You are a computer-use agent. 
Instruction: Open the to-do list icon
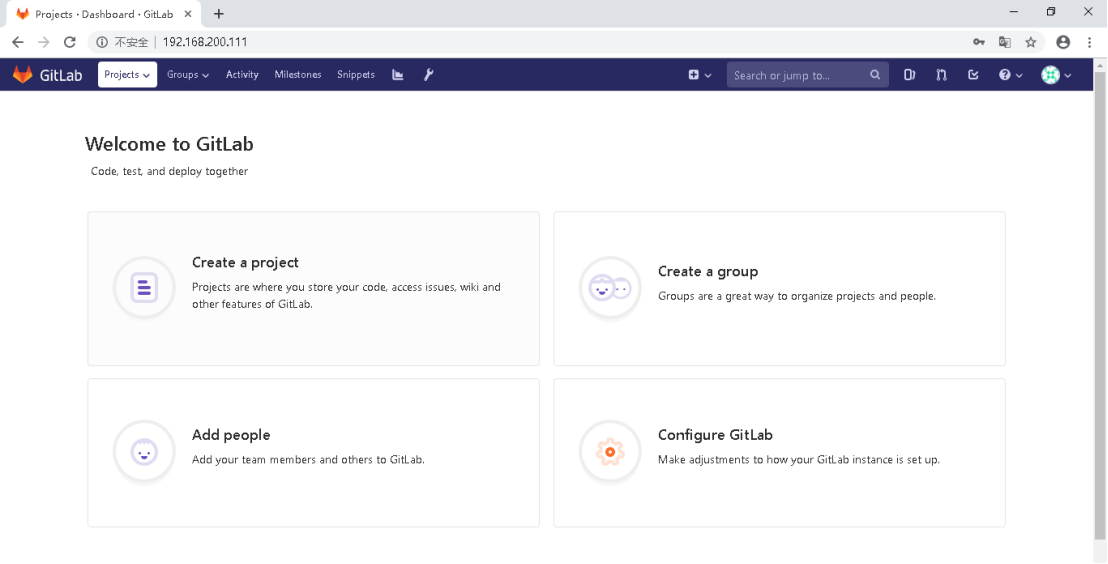click(973, 75)
